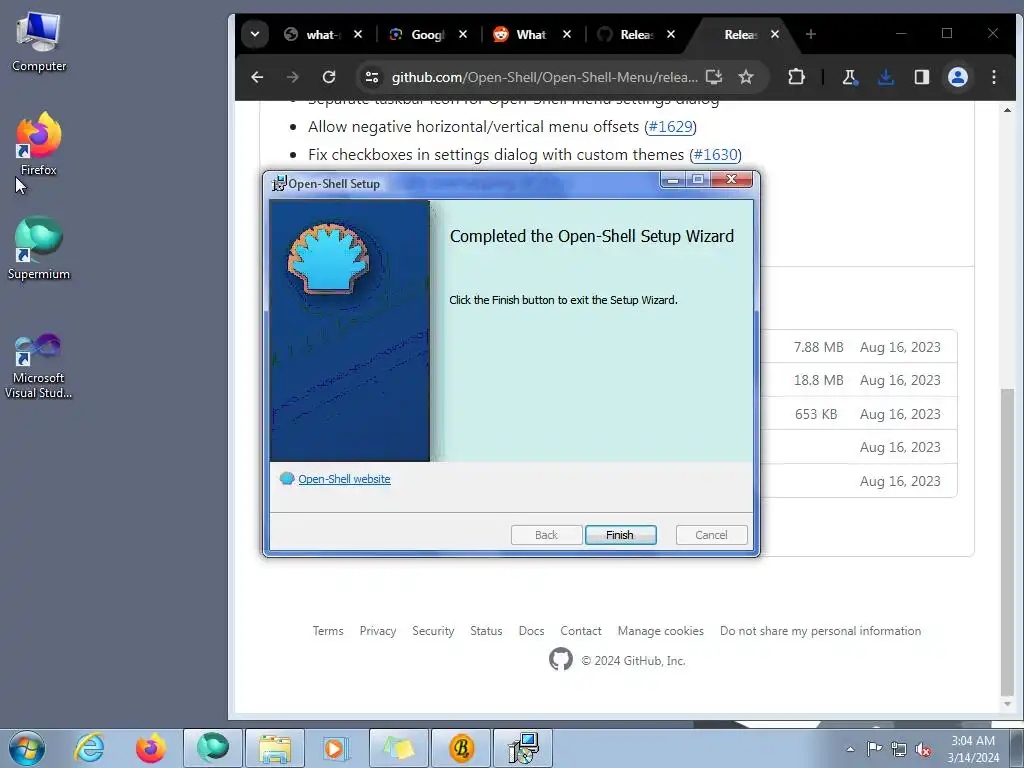The width and height of the screenshot is (1024, 768).
Task: Click the muted volume tray icon
Action: point(923,749)
